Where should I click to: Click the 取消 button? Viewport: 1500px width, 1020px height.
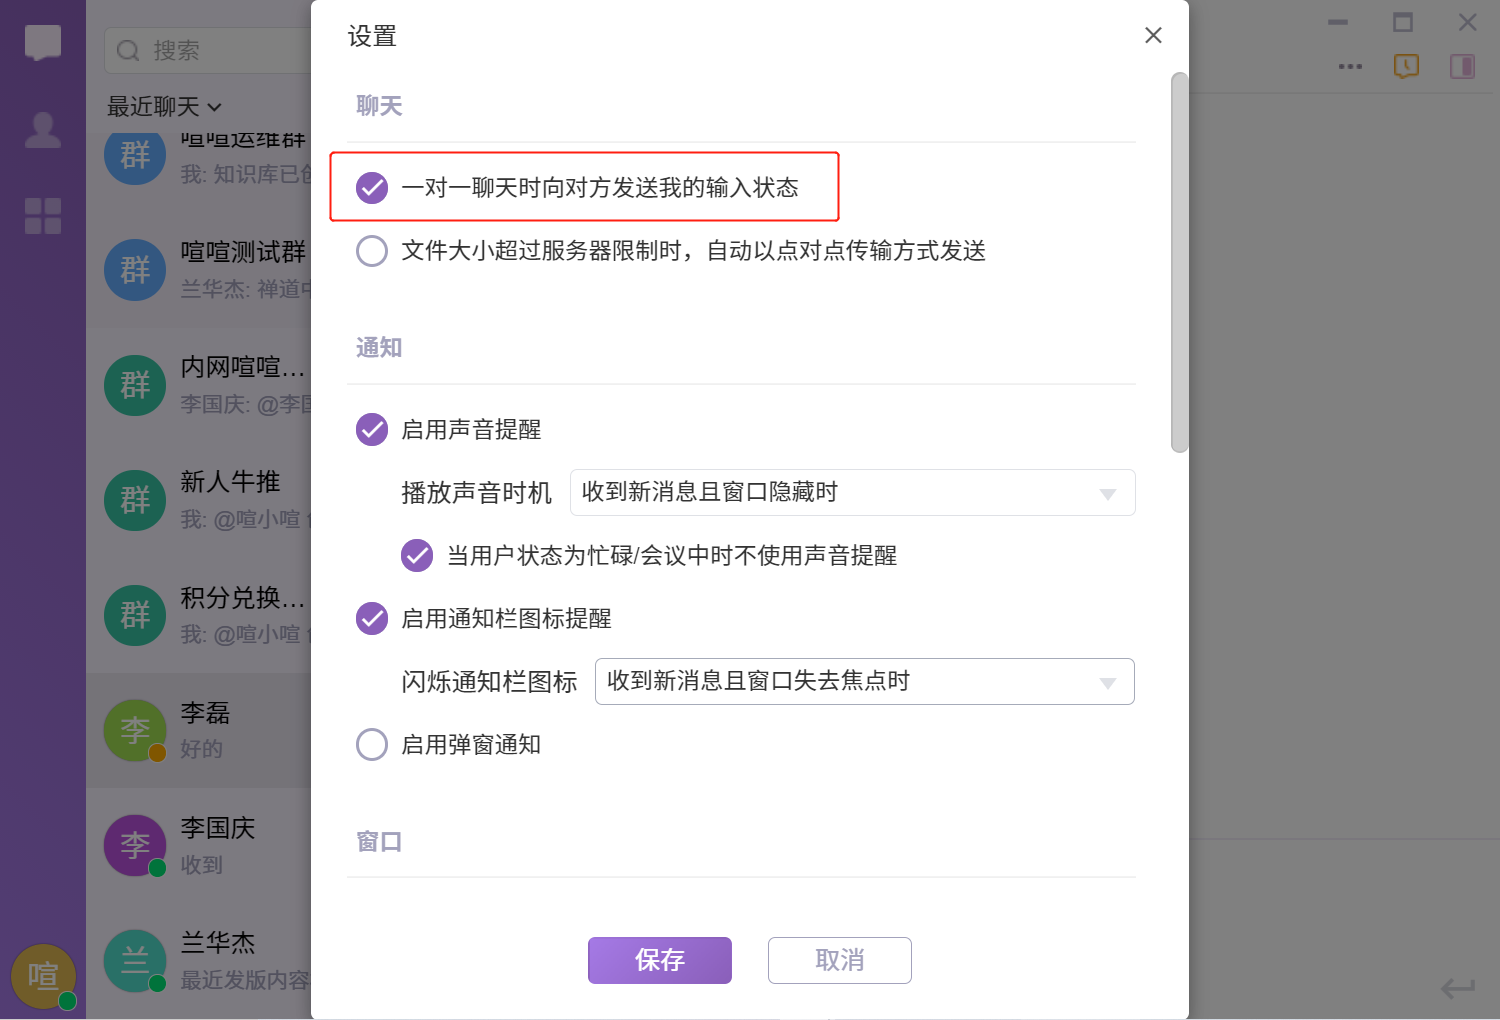coord(839,960)
